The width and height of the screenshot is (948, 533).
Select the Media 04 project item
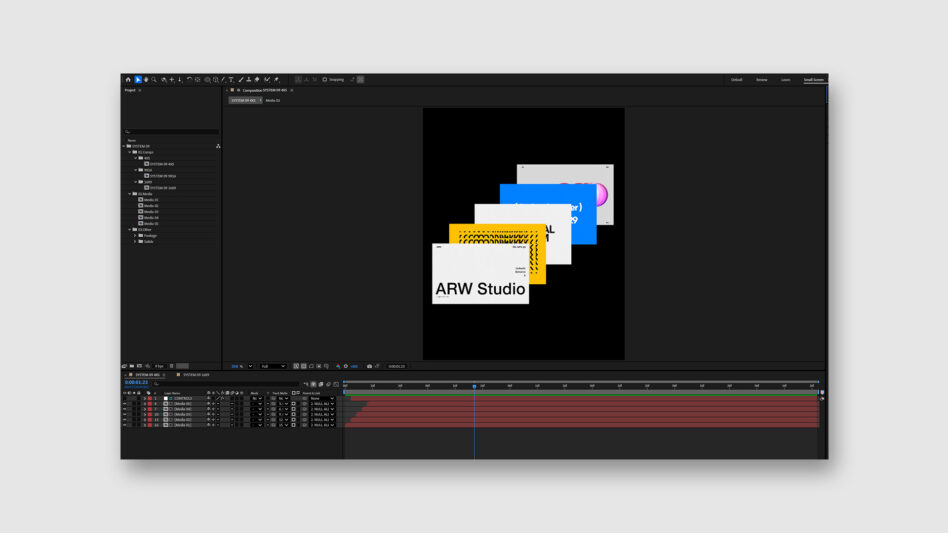[x=151, y=218]
